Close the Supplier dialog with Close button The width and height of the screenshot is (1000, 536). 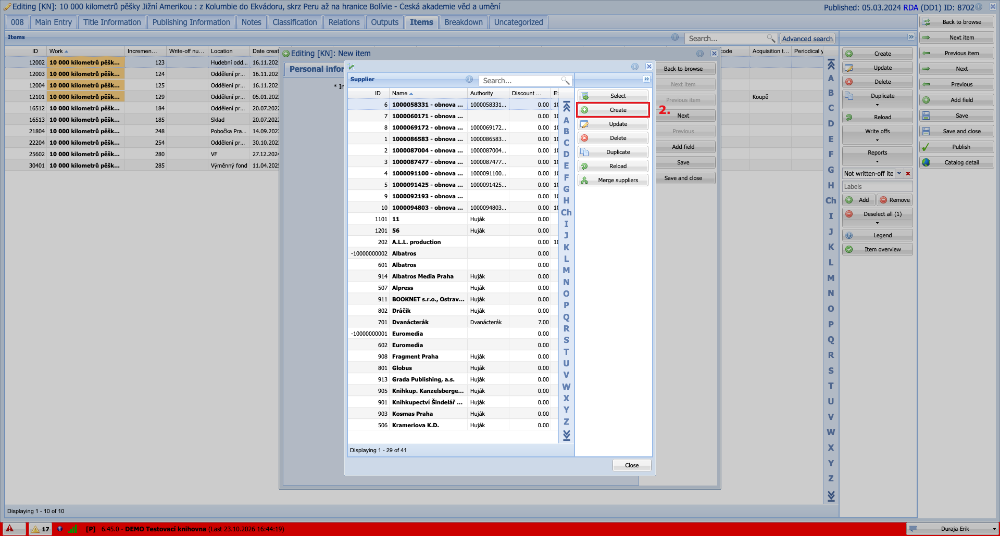[x=632, y=465]
